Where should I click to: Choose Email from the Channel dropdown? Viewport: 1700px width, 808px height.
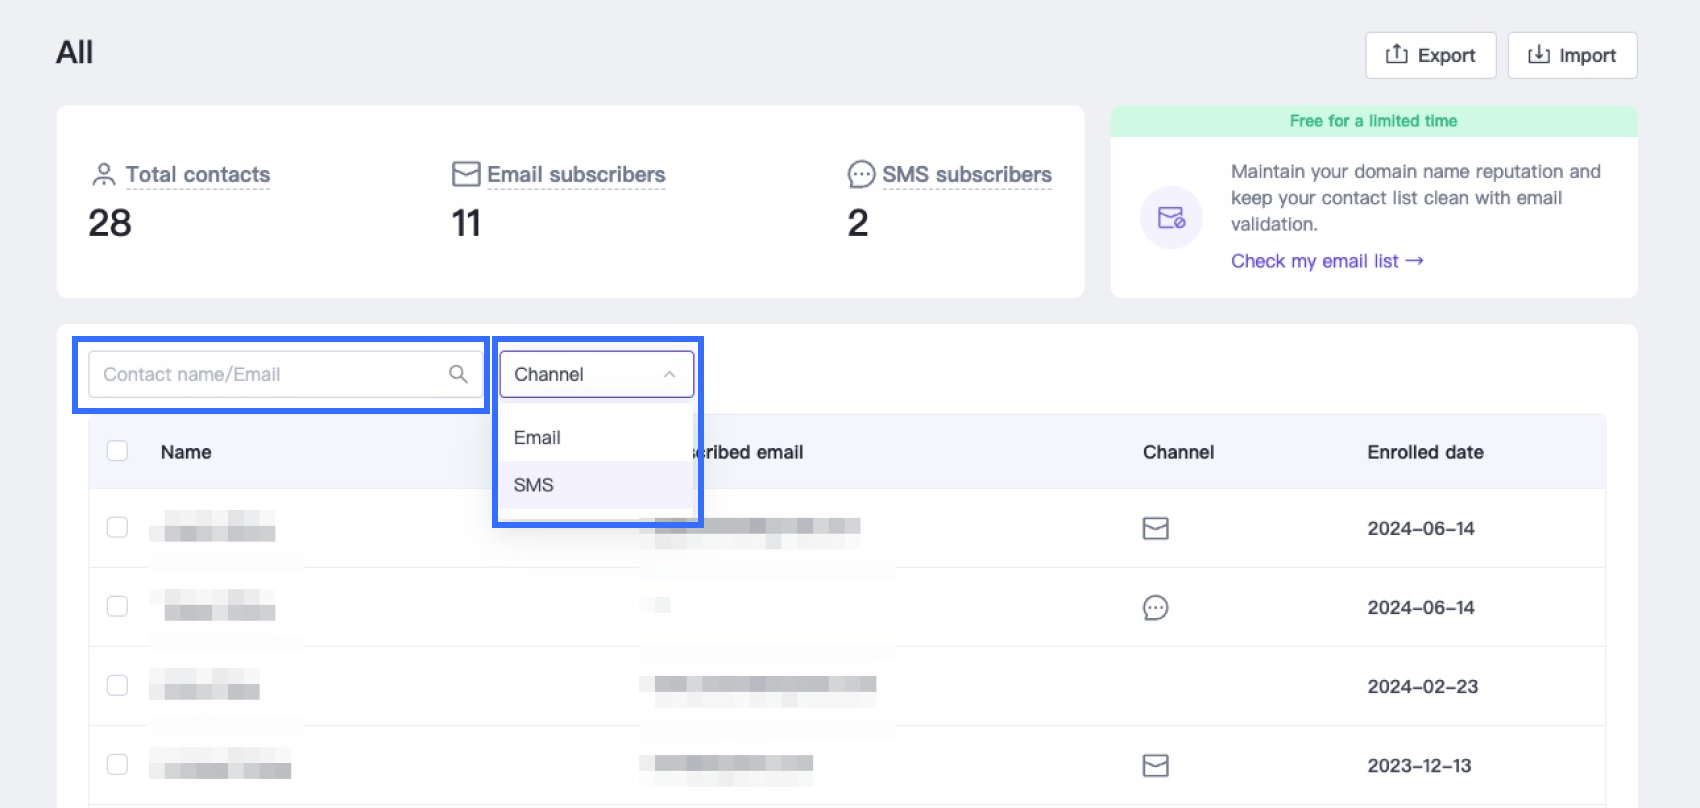click(537, 438)
